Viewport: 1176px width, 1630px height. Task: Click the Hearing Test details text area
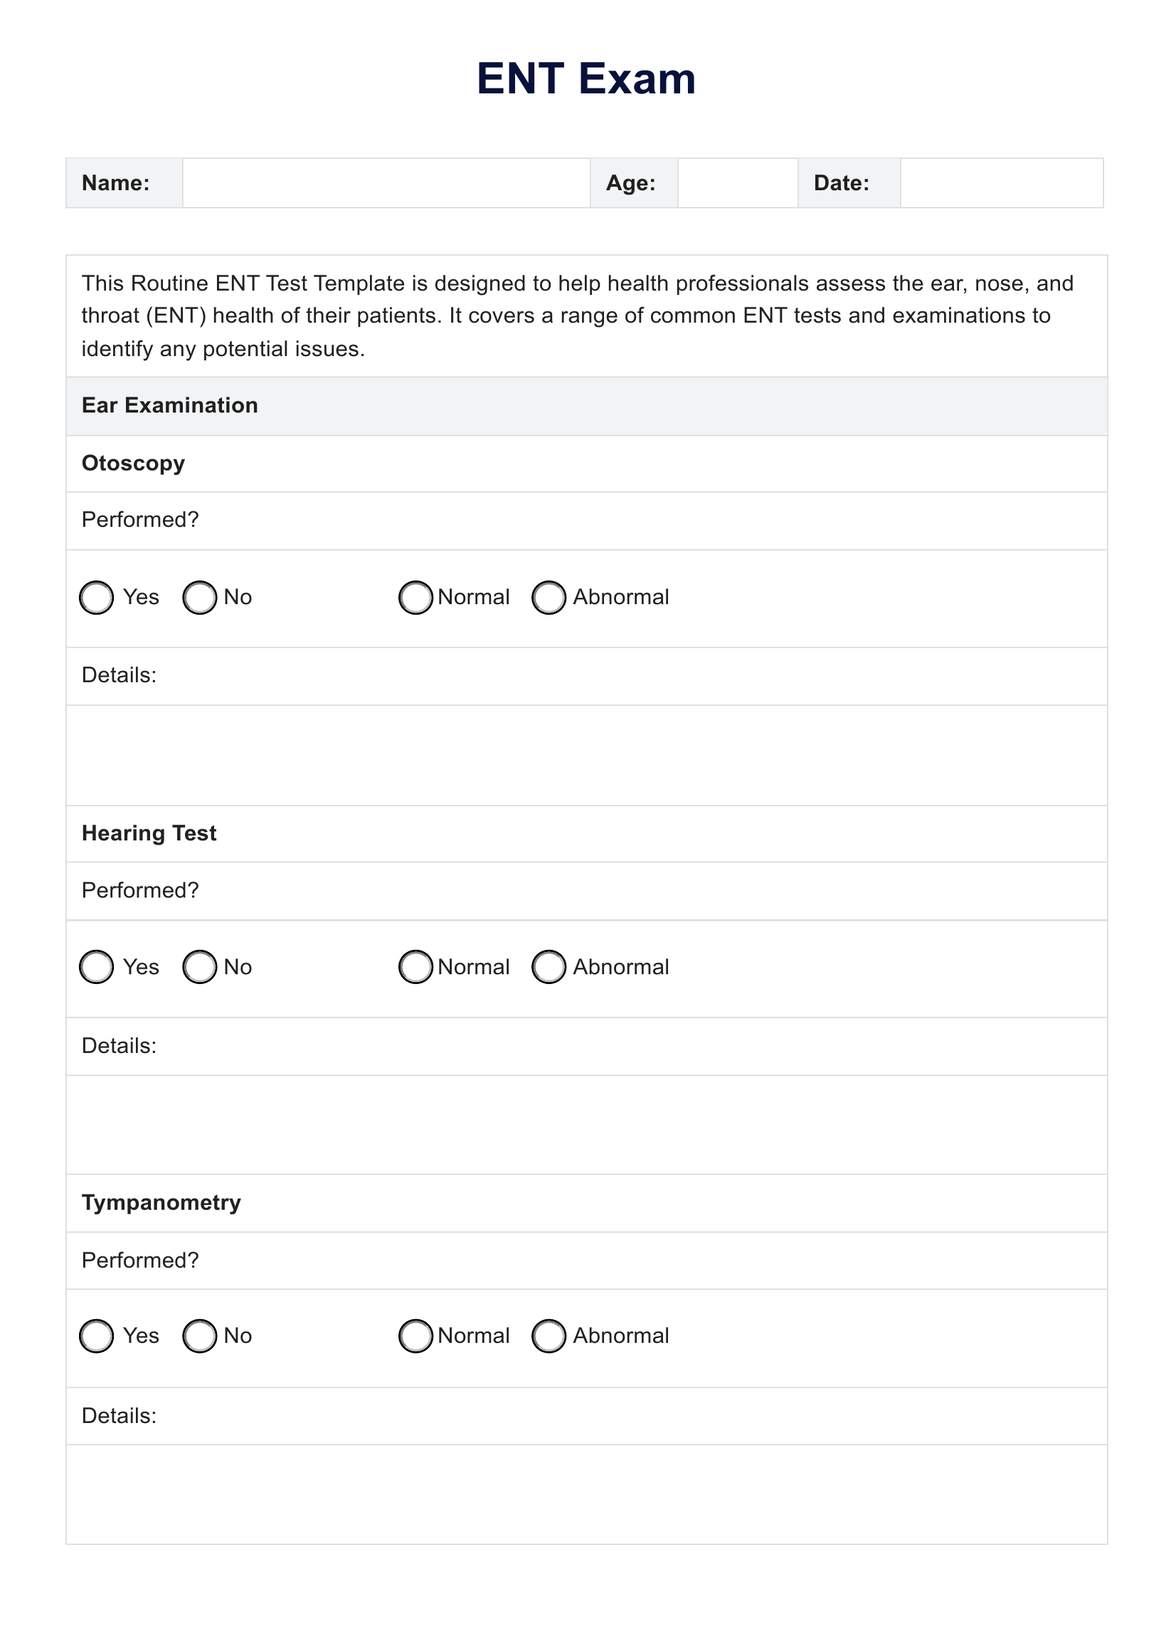[x=586, y=1124]
